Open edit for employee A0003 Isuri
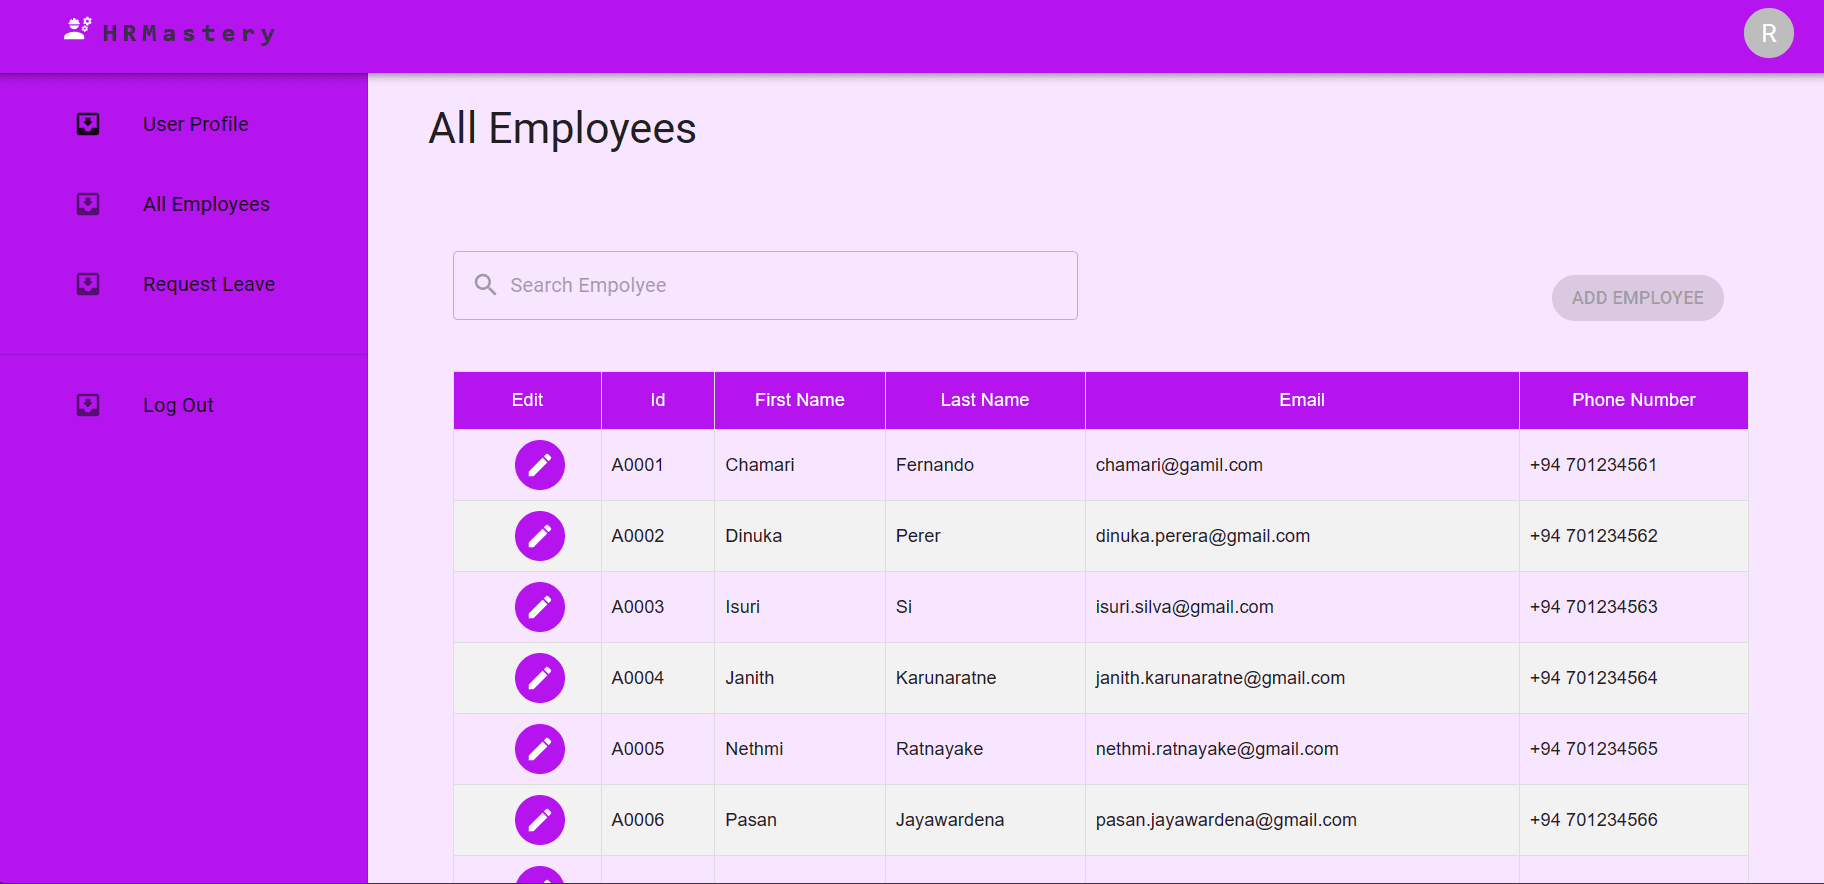The image size is (1824, 884). pos(539,607)
